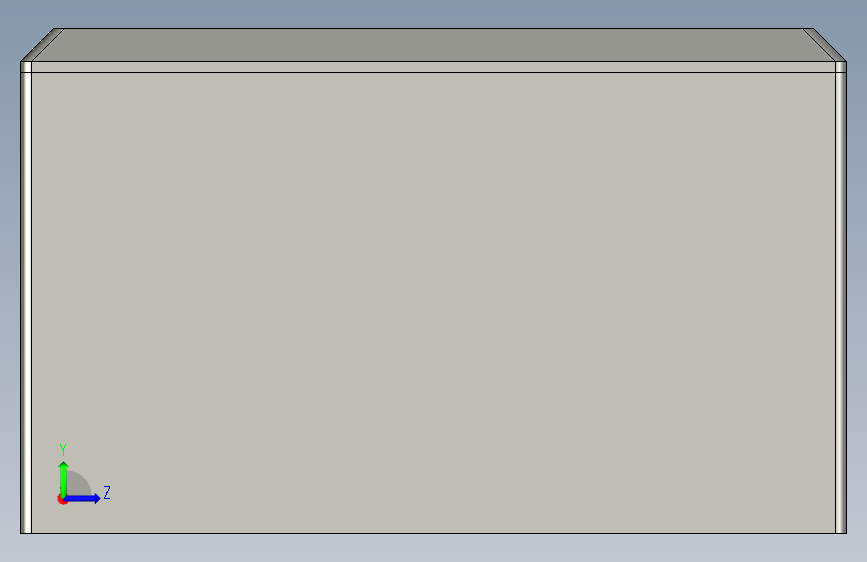The height and width of the screenshot is (562, 867).
Task: Click the empty background above the model
Action: 433,12
